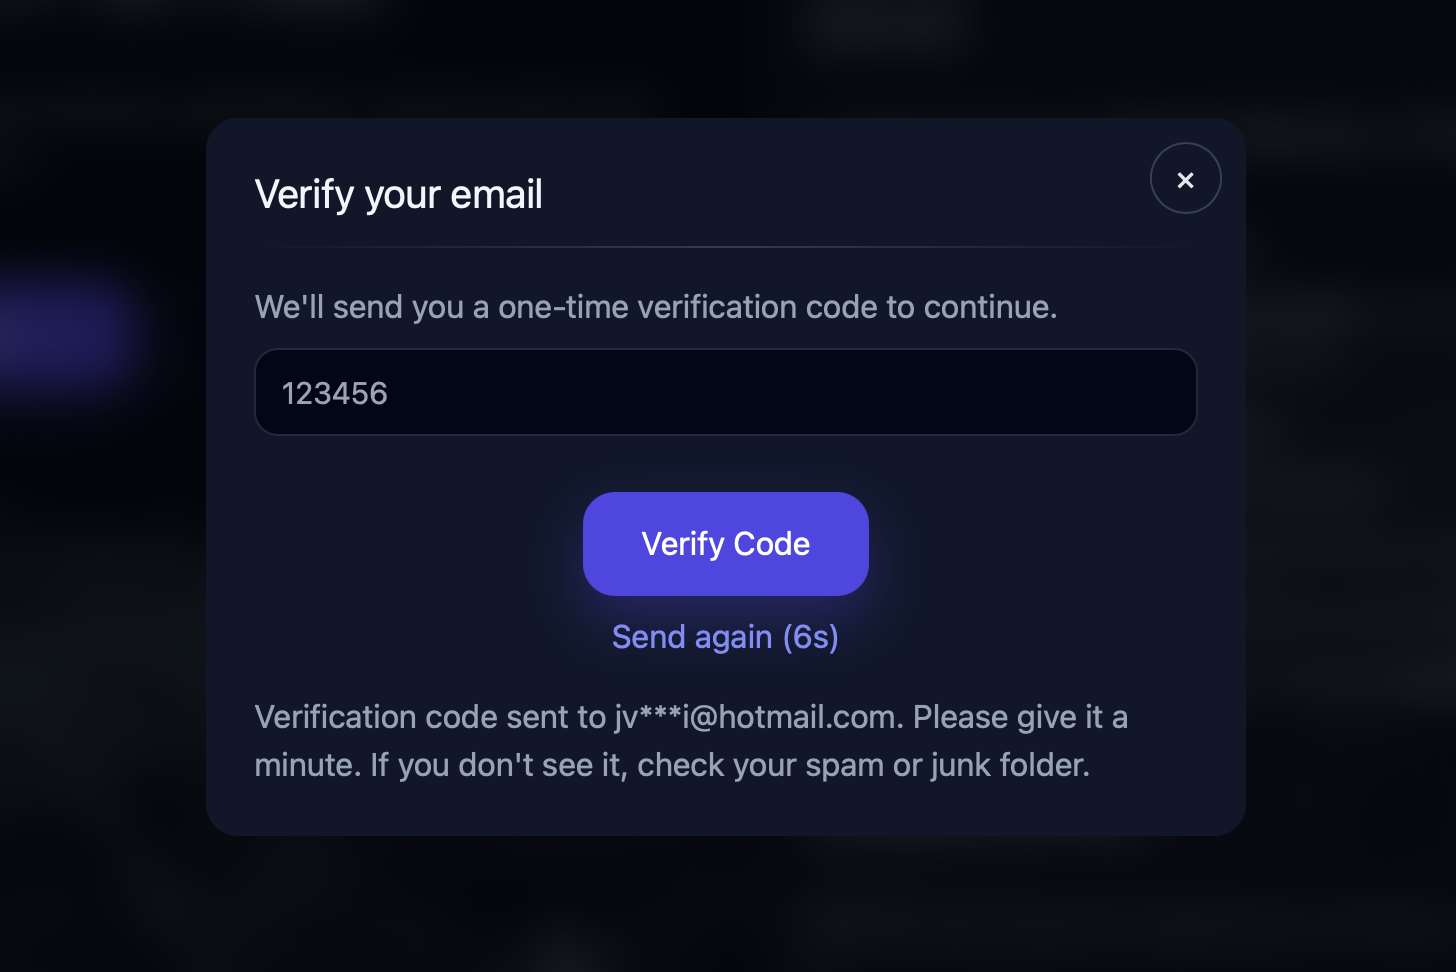Screen dimensions: 1456x972
Task: Click the "check your spam or junk folder" text
Action: pos(862,765)
